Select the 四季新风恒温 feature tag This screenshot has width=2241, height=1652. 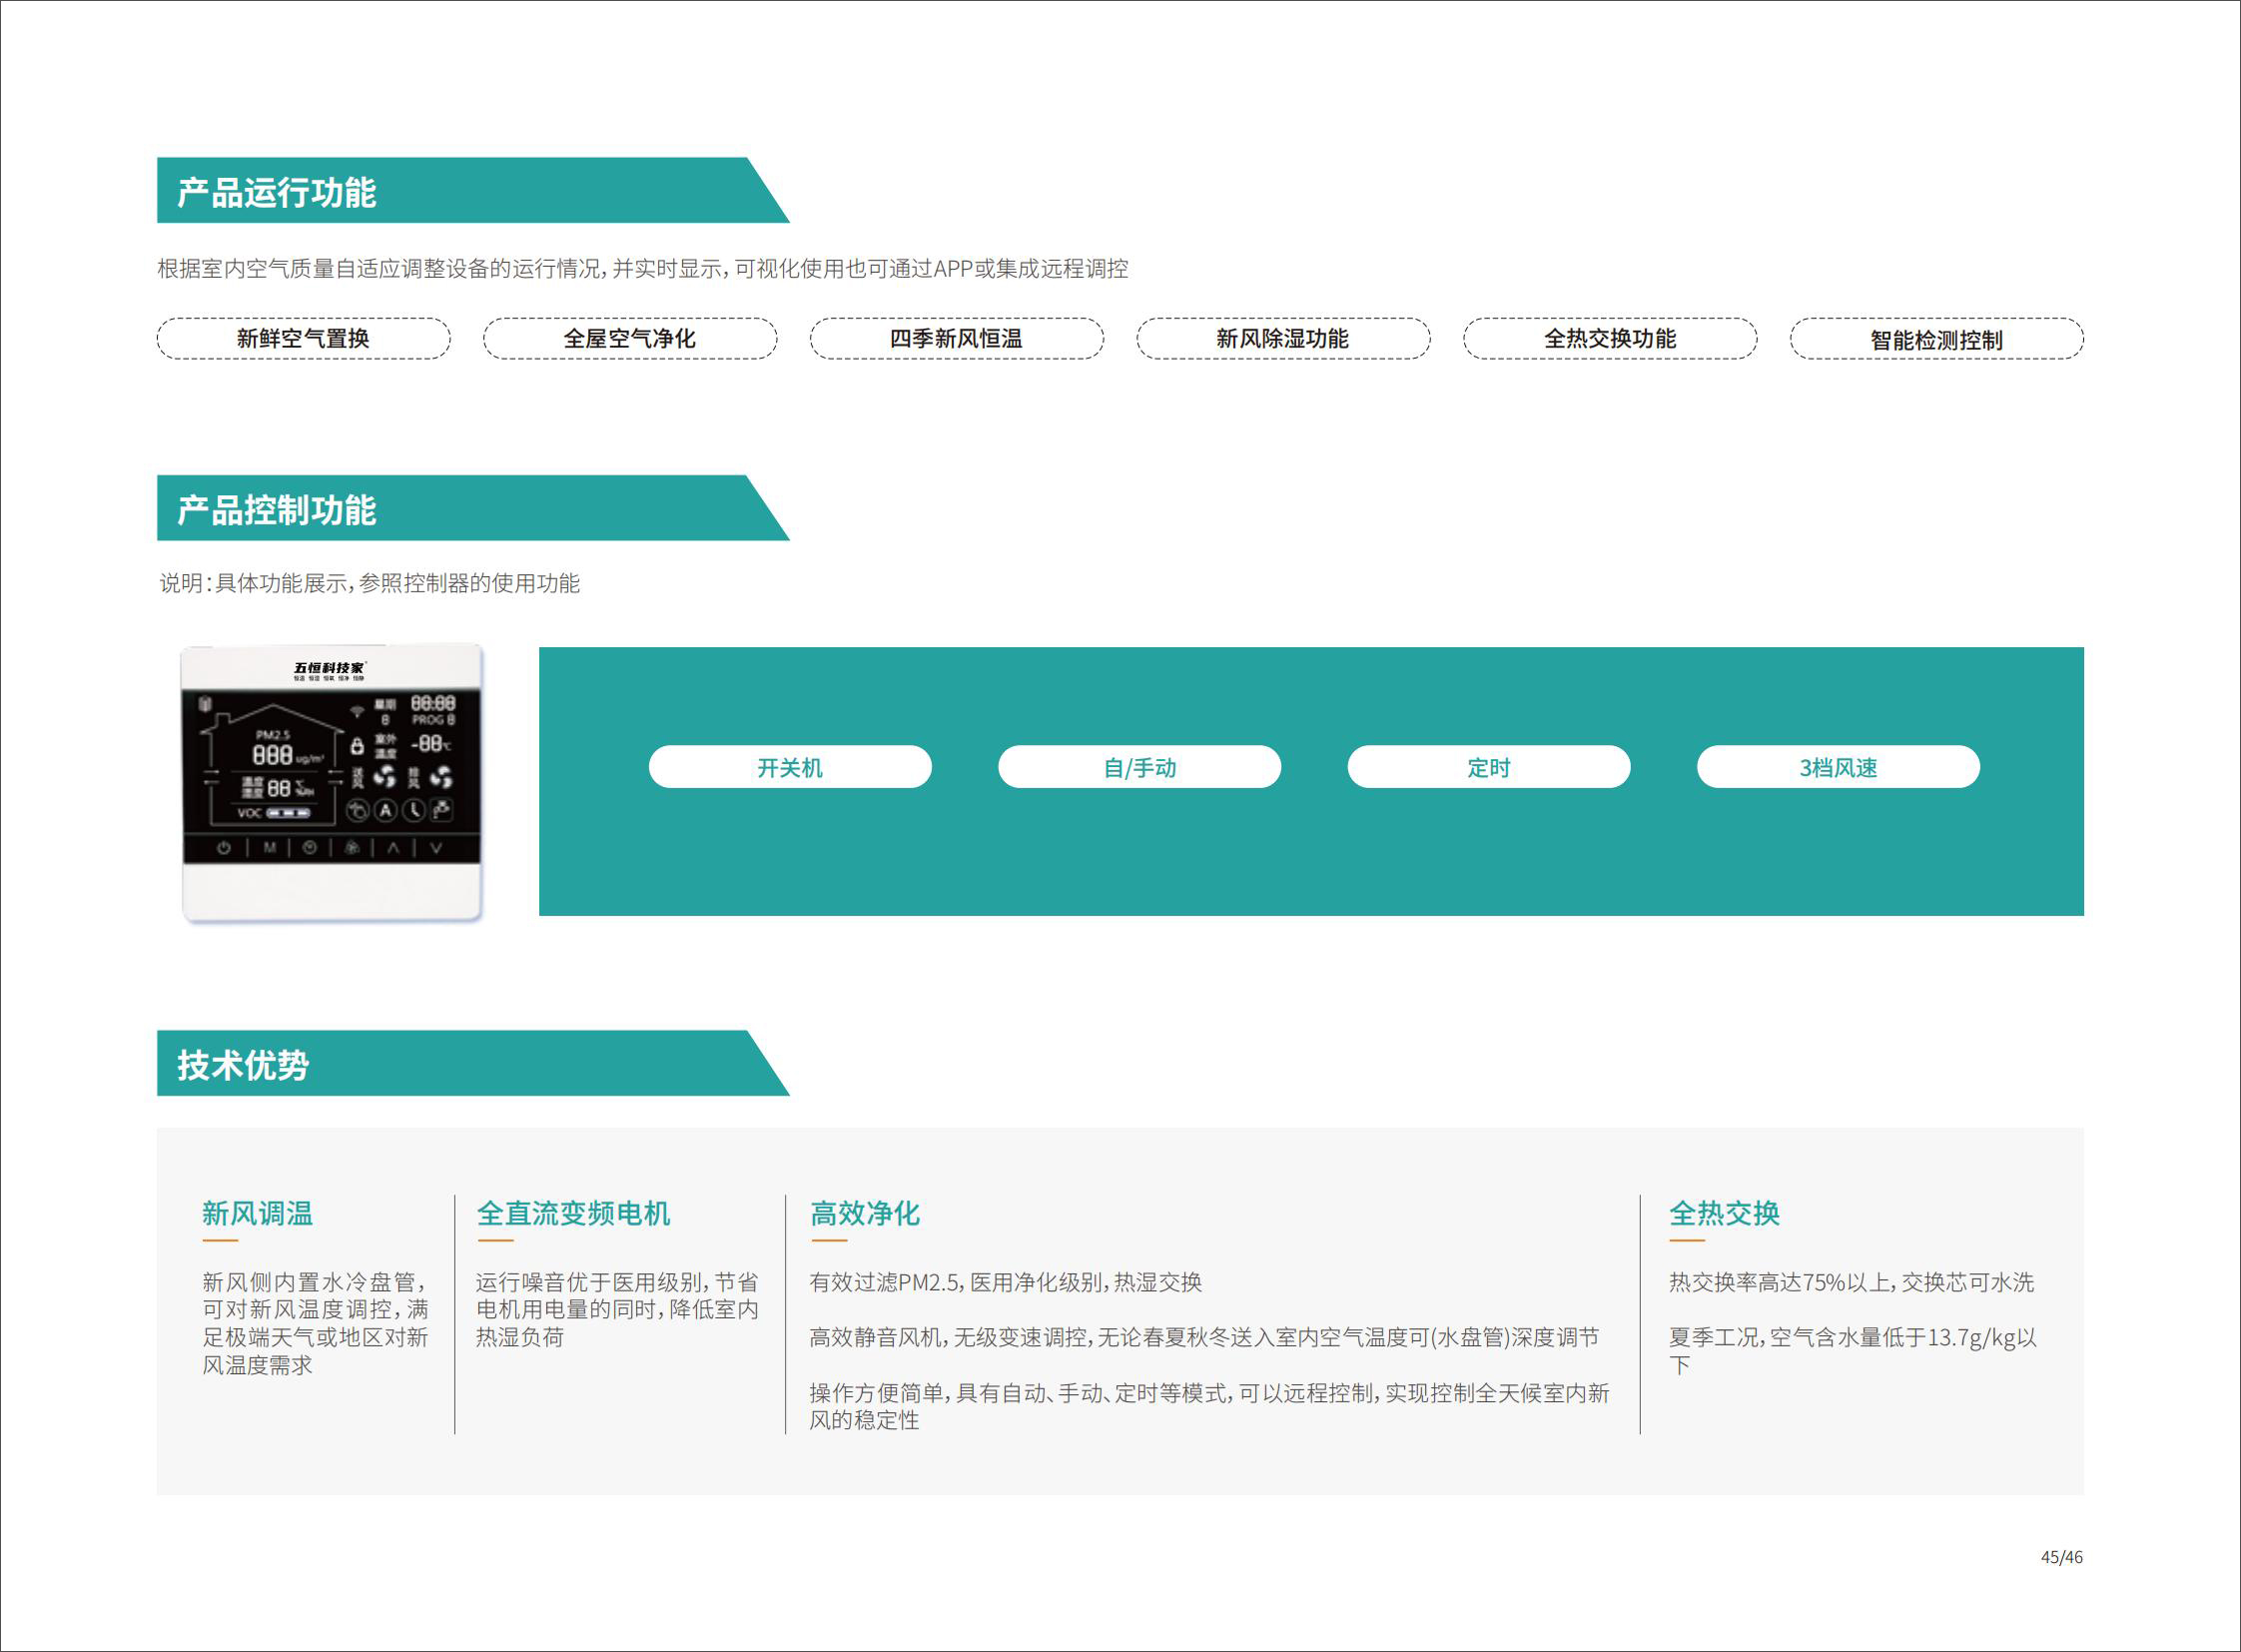tap(957, 339)
